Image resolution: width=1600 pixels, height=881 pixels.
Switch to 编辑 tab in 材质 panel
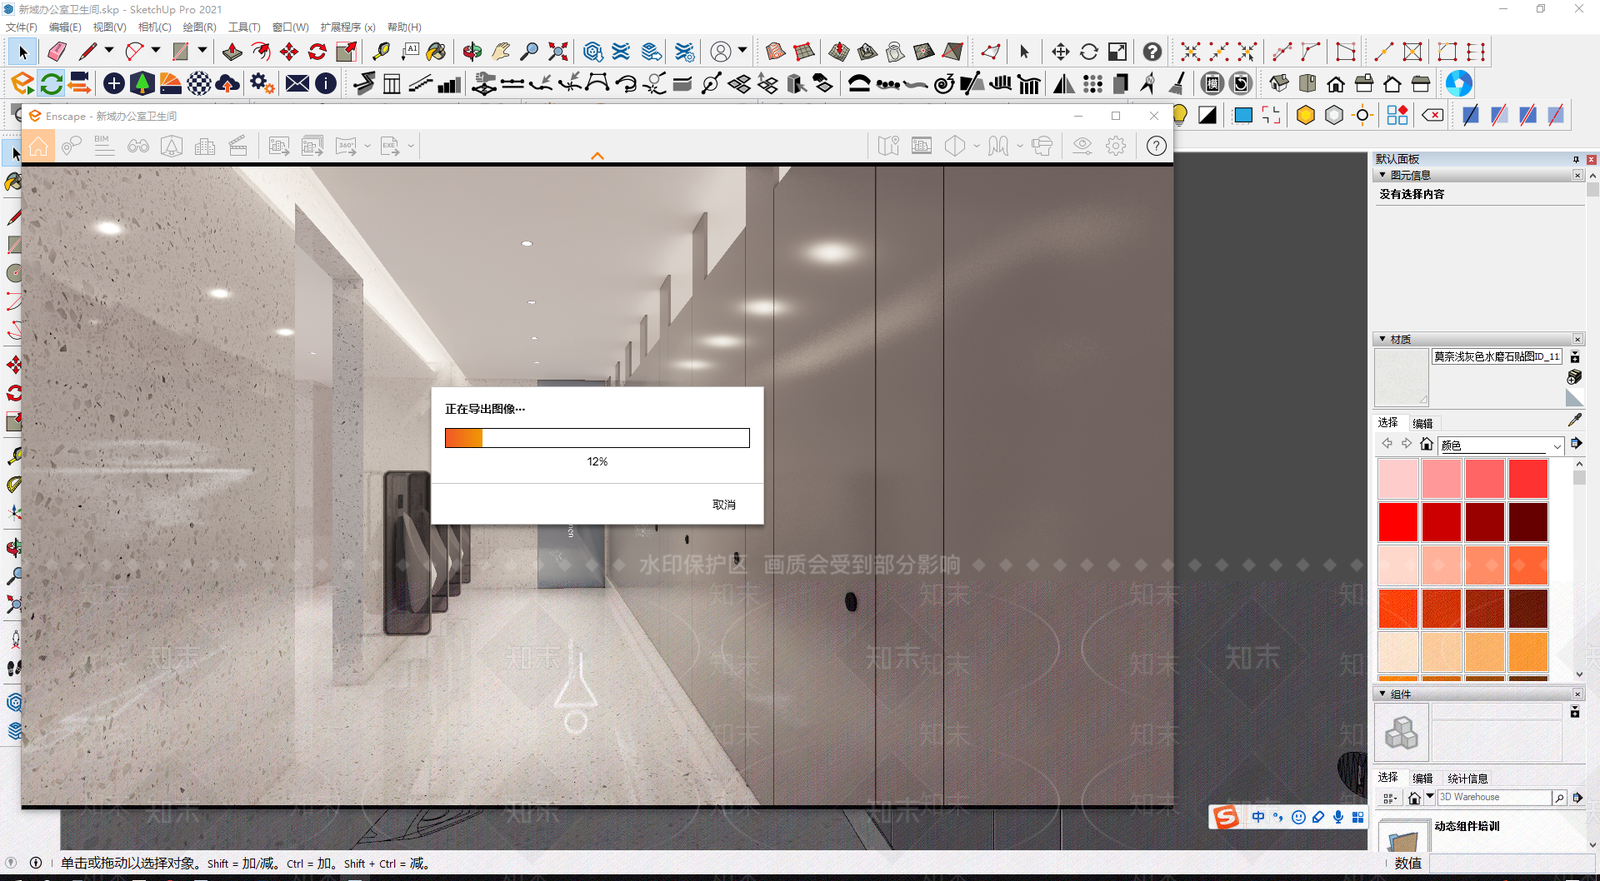pos(1422,423)
